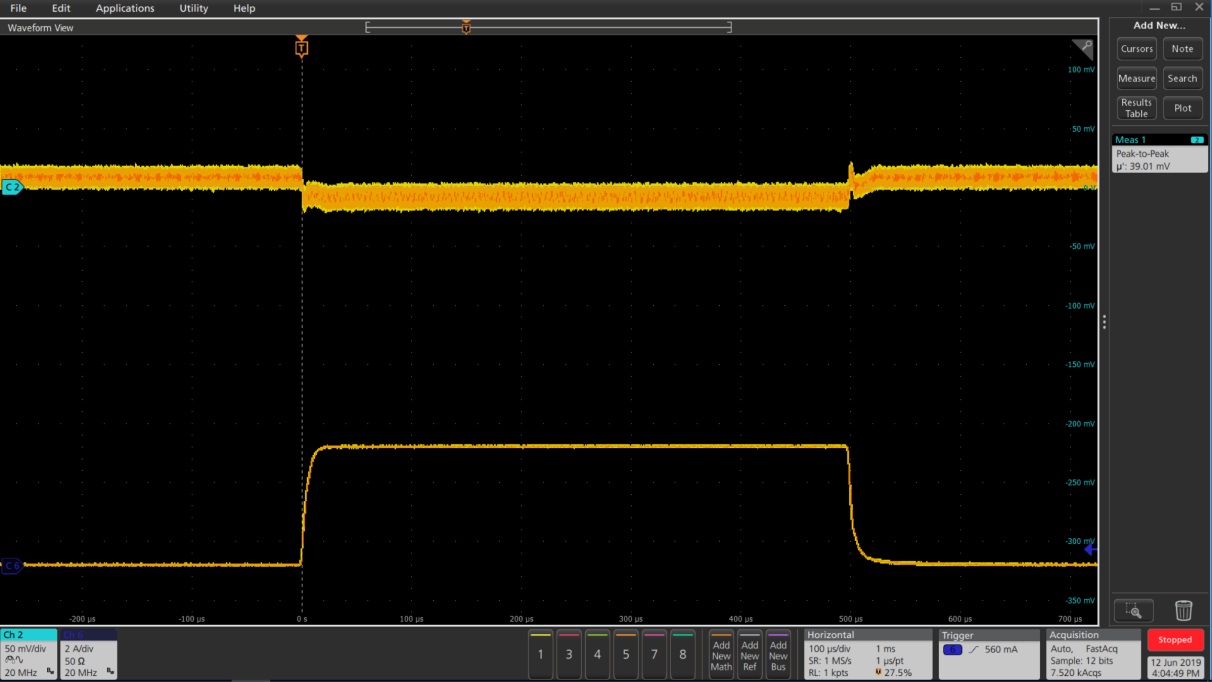Turn on inactive channel 1 button
Viewport: 1212px width, 682px height.
pos(541,654)
